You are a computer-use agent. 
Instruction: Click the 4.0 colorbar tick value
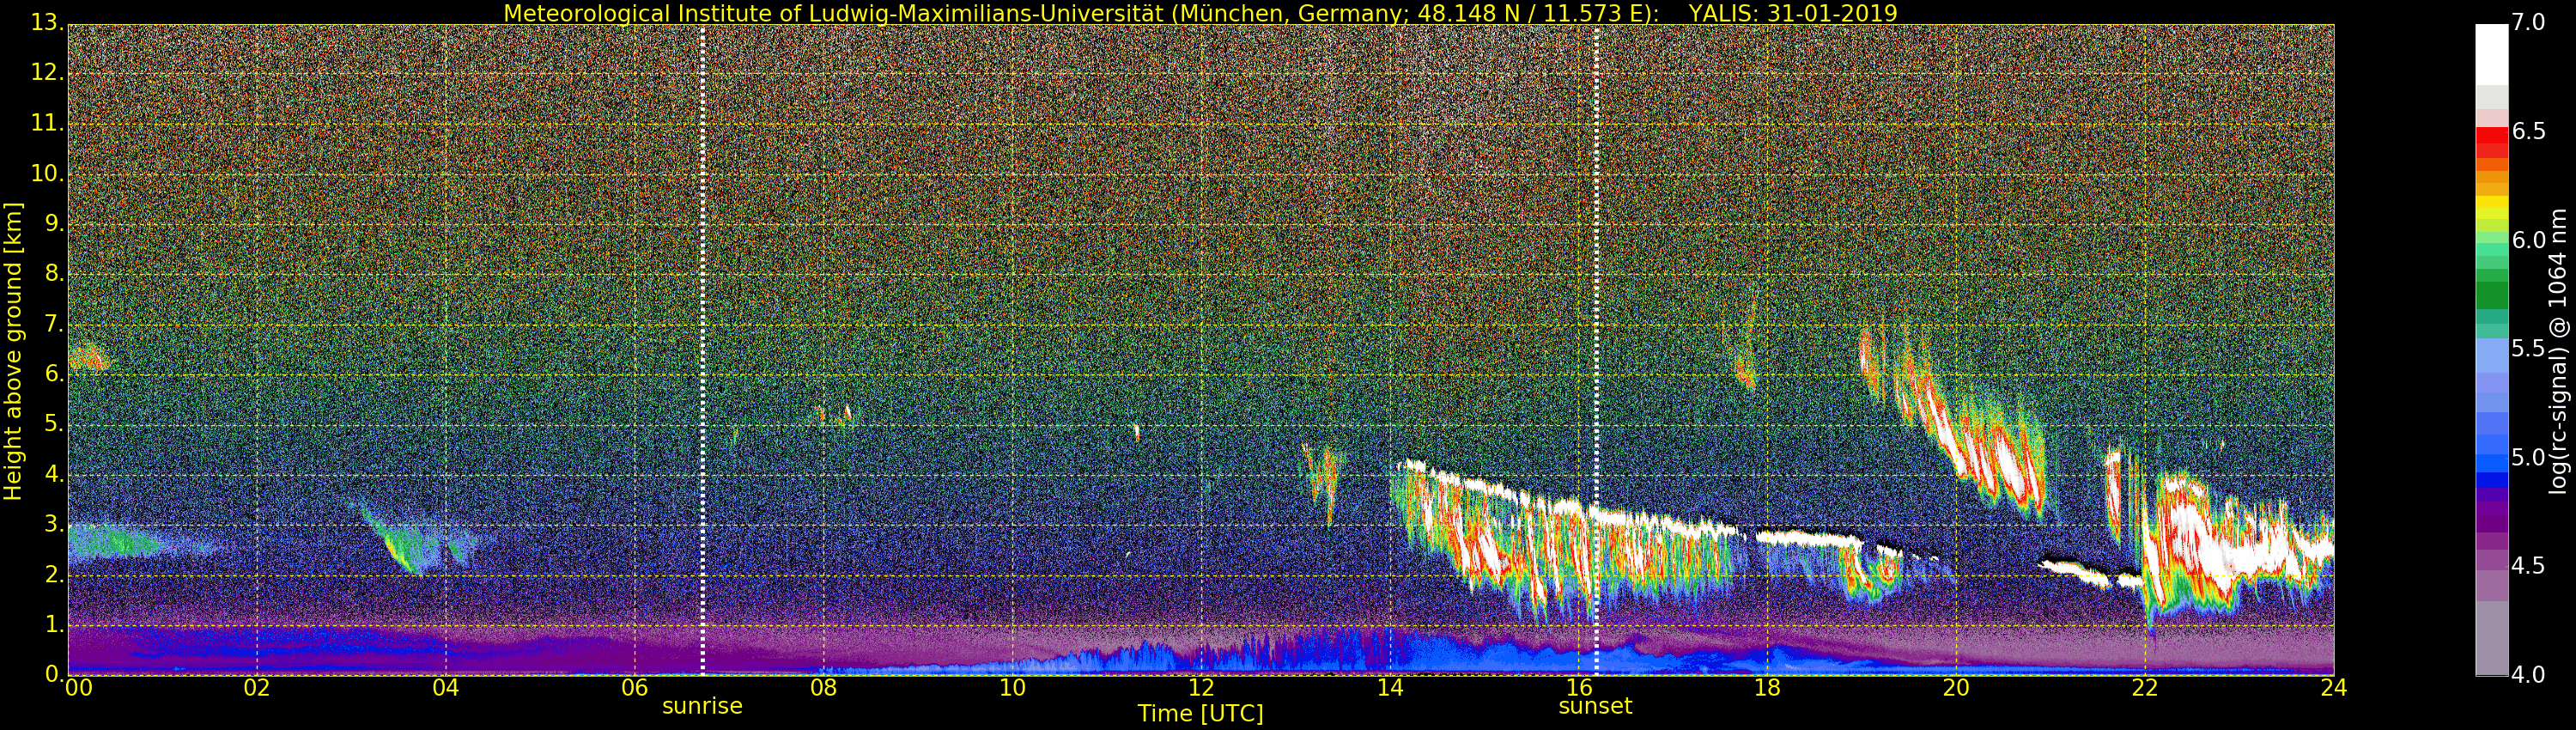click(2528, 675)
